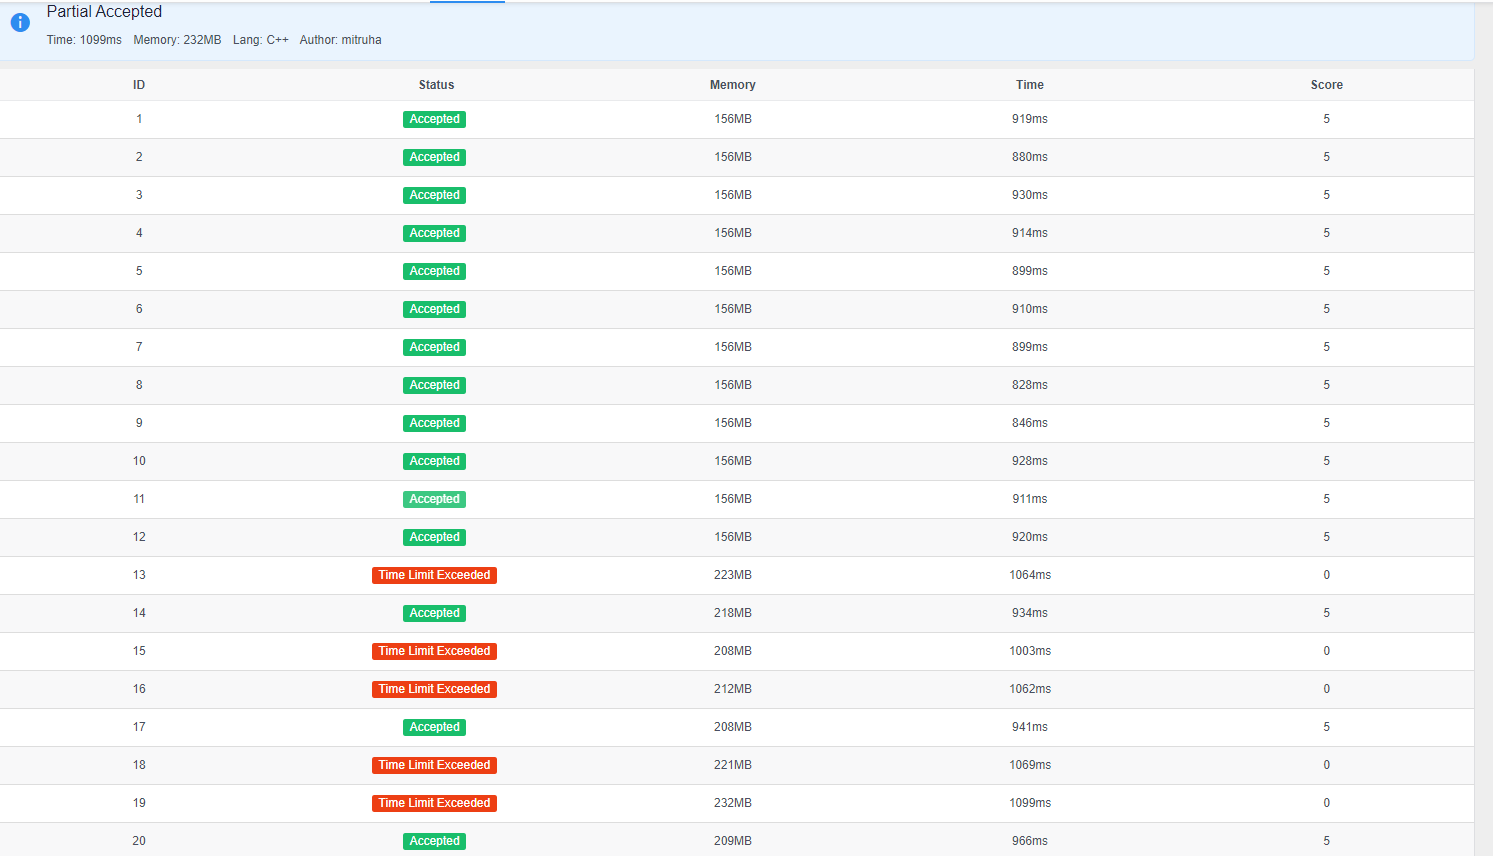Screen dimensions: 1493x856
Task: Click the score 5 in row 20
Action: [1327, 841]
